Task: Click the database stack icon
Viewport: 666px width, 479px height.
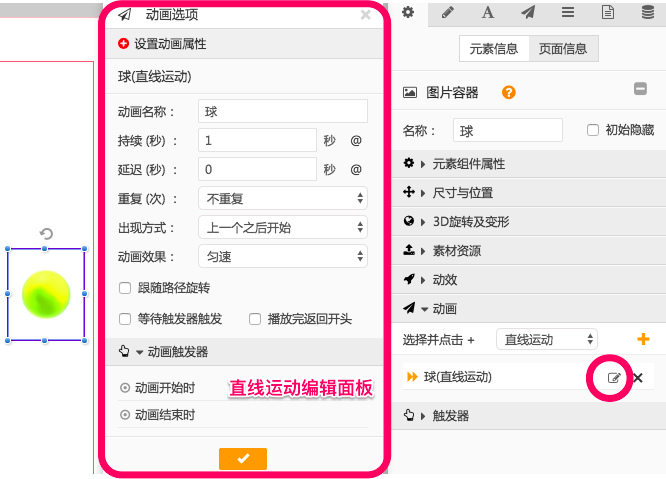Action: 647,12
